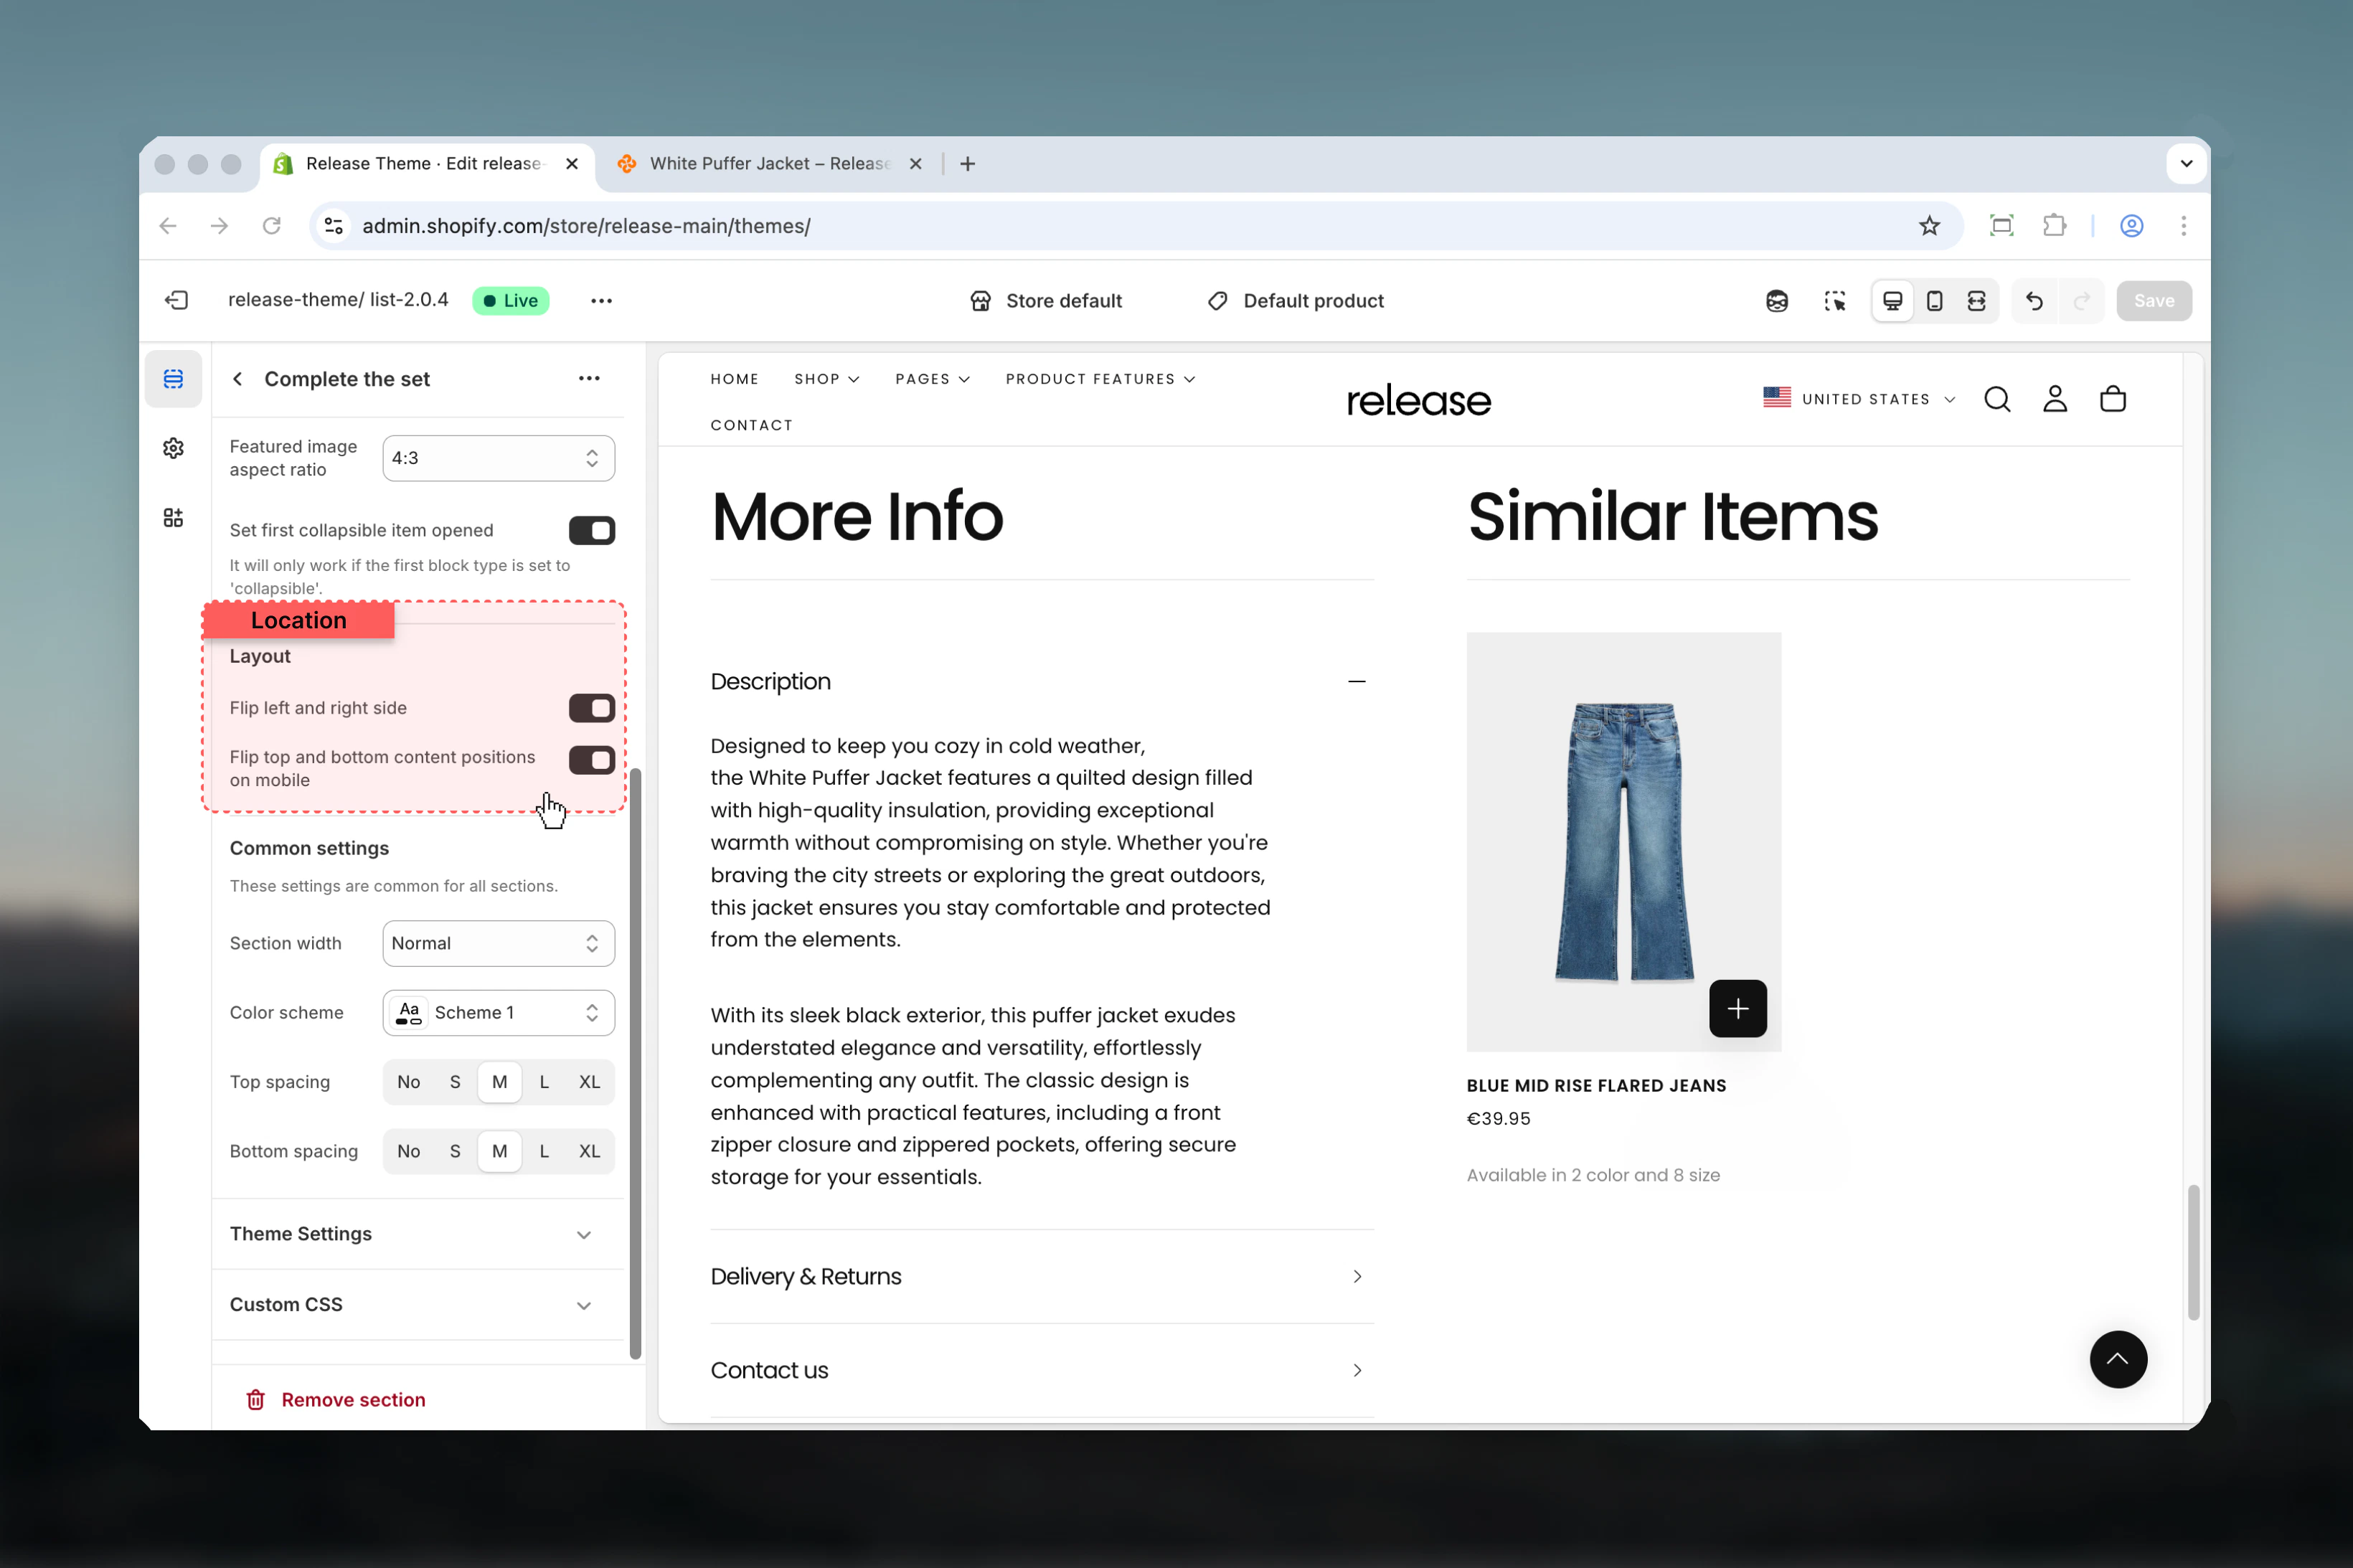Open the browser extensions puzzle icon
Screen dimensions: 2353x1568
point(2054,226)
